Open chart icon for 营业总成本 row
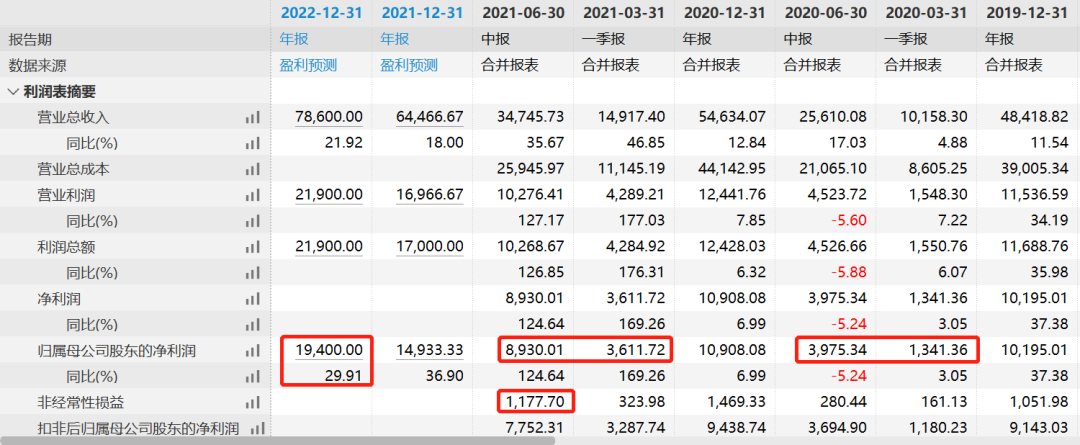1080x445 pixels. [252, 169]
